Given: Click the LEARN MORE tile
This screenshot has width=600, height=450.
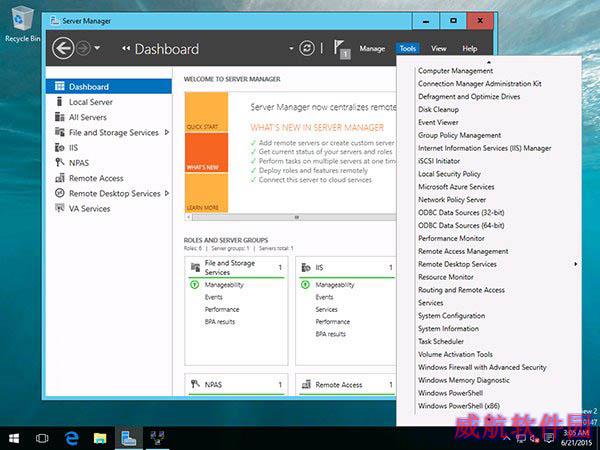Looking at the screenshot, I should [x=206, y=193].
